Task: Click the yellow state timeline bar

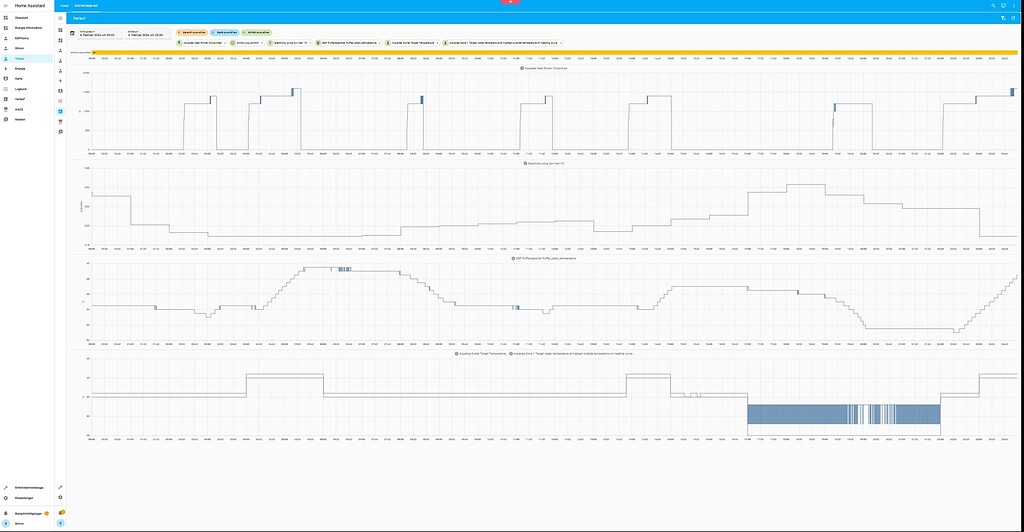Action: tap(554, 52)
